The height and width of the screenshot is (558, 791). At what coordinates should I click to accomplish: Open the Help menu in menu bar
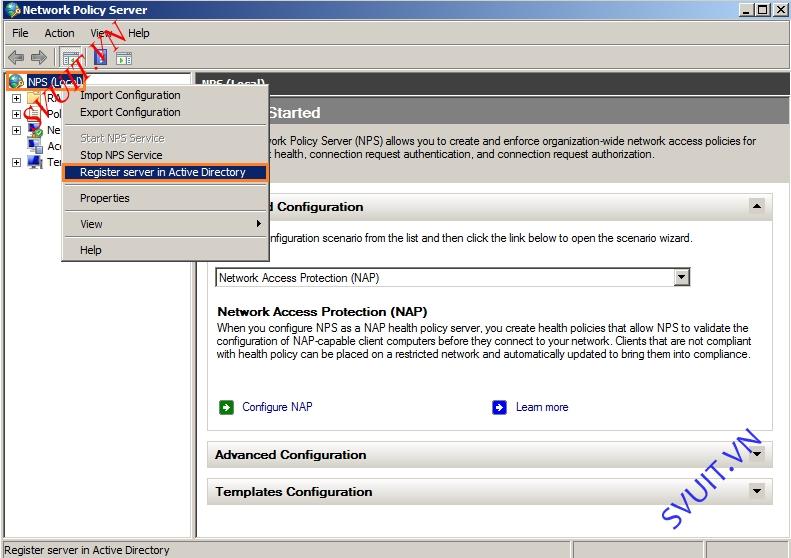coord(139,33)
